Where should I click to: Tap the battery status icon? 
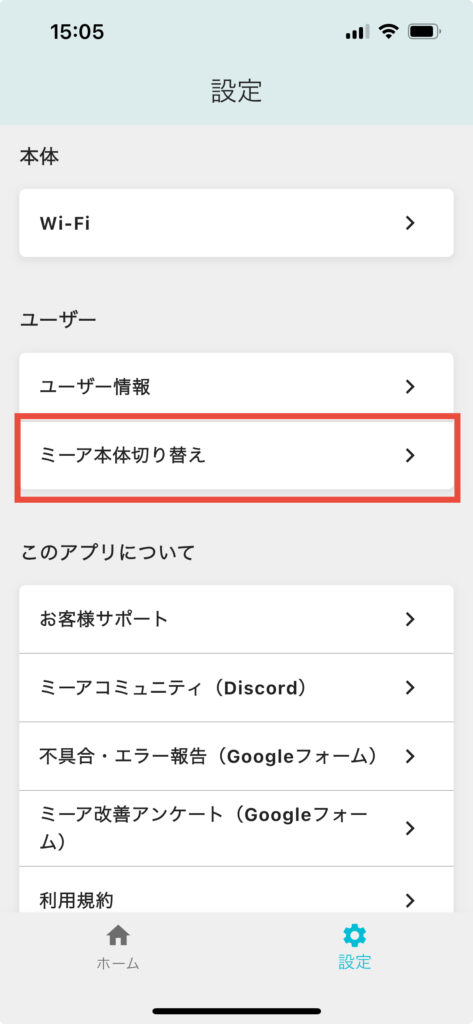pos(424,31)
